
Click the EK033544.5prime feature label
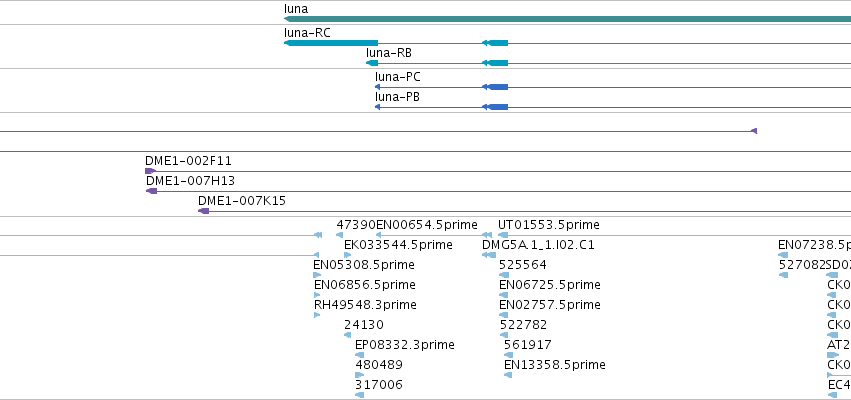[398, 245]
